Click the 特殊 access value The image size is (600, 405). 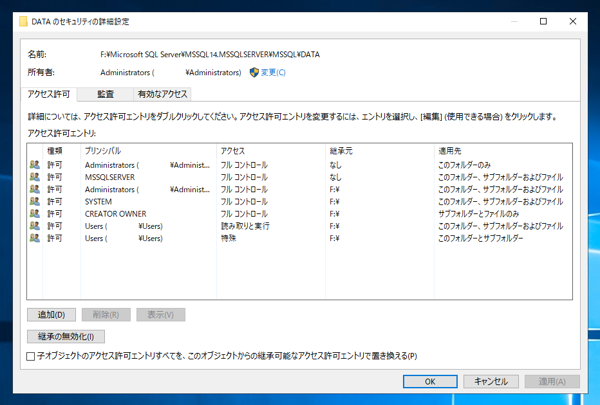point(228,238)
